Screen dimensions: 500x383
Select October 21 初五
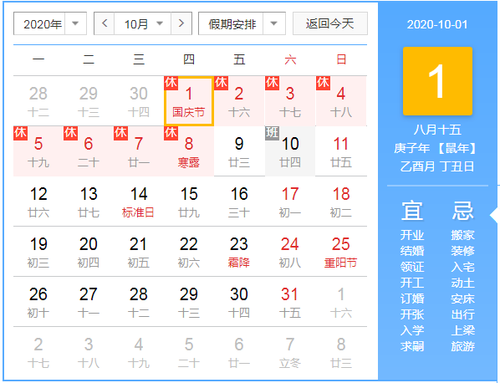click(139, 252)
